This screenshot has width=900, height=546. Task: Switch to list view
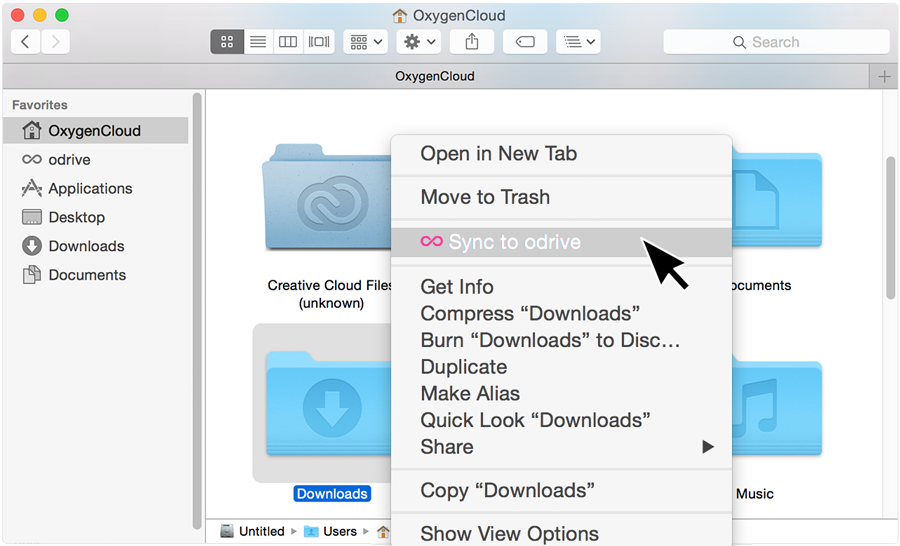(258, 42)
